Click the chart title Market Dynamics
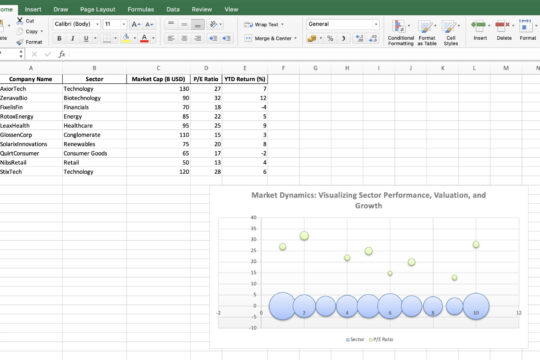 click(x=368, y=200)
